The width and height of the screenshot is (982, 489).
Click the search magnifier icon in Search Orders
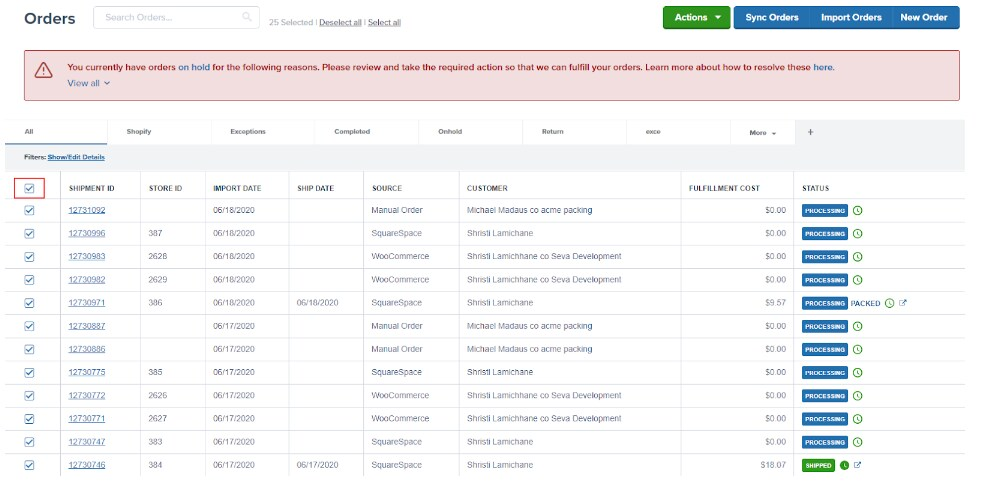point(247,18)
